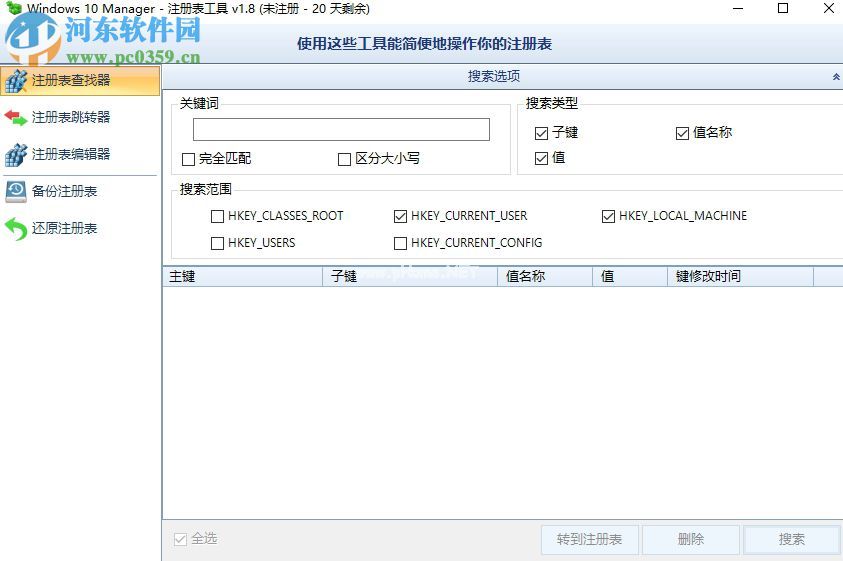Collapse the 搜索选项 panel with the chevron
843x561 pixels.
[836, 77]
